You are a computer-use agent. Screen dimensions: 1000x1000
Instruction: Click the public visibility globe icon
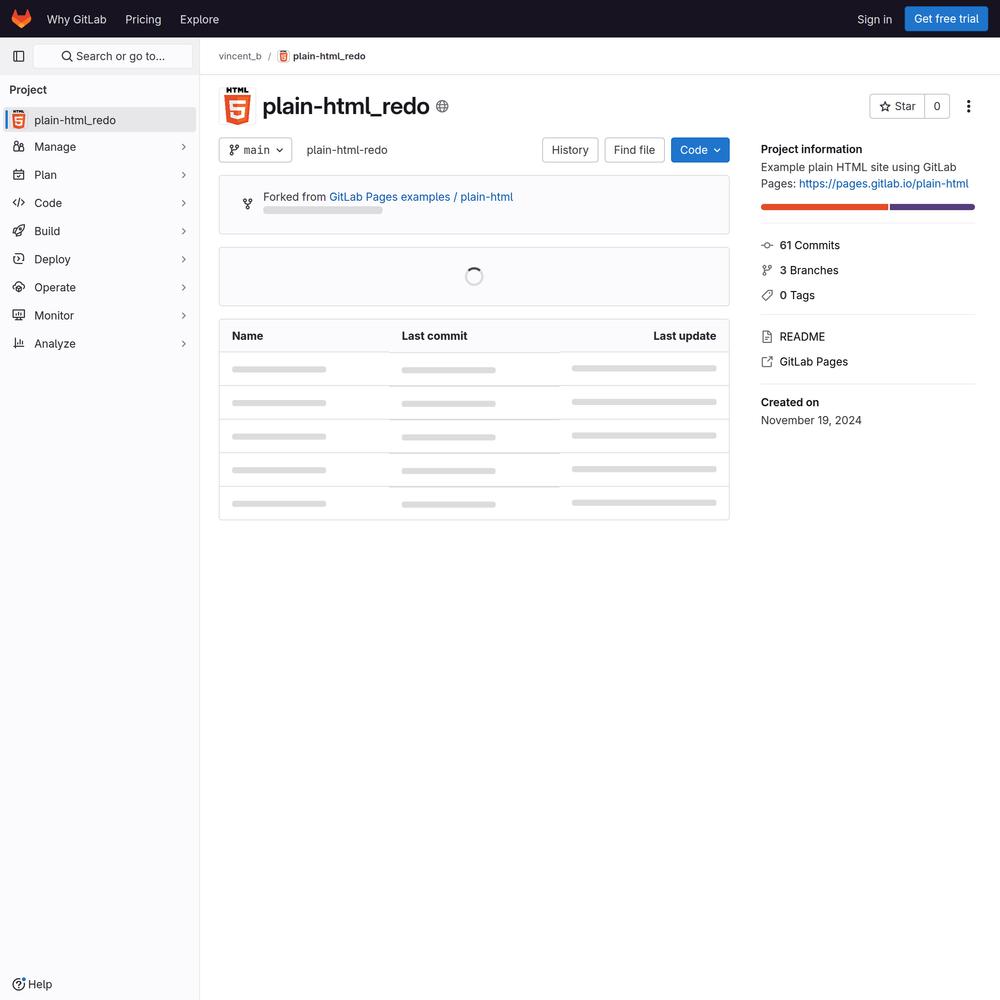tap(442, 107)
